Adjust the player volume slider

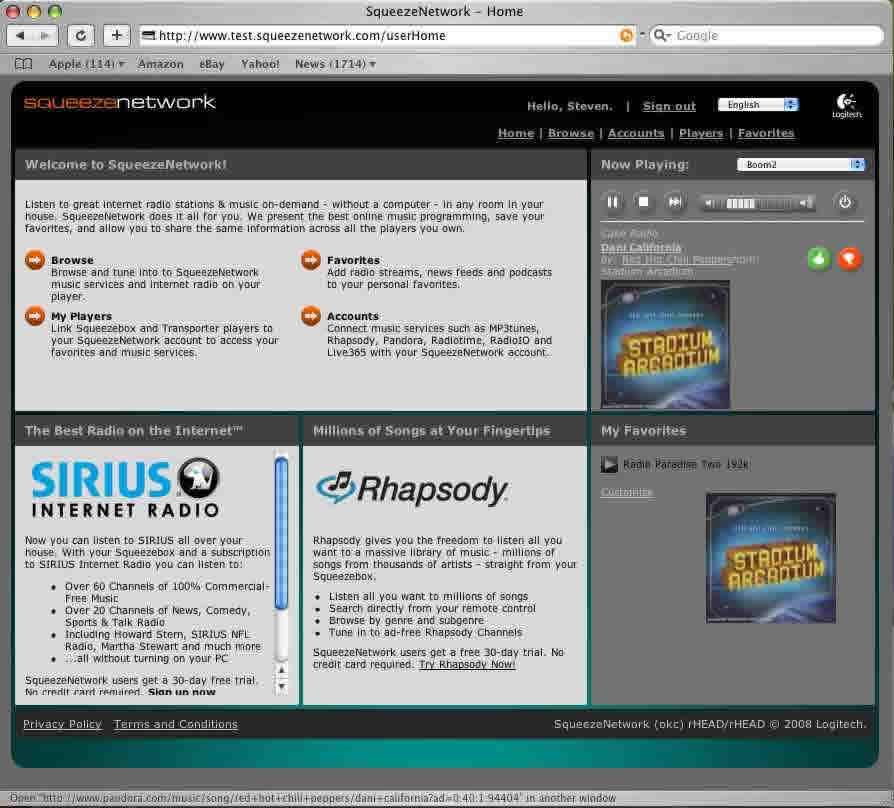[757, 203]
